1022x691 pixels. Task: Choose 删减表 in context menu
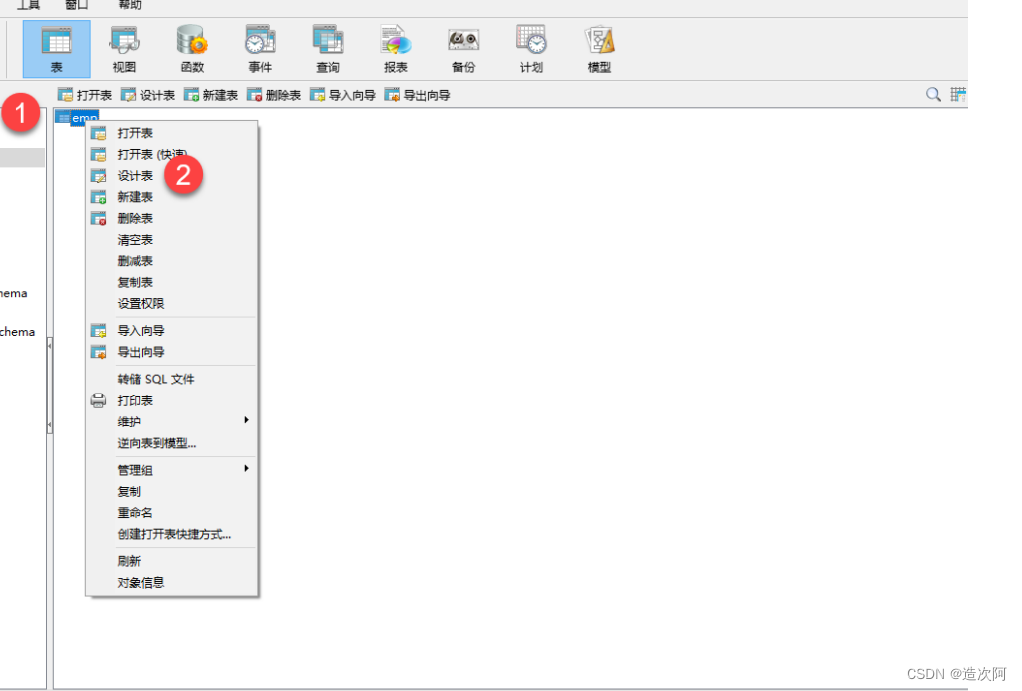pyautogui.click(x=172, y=261)
